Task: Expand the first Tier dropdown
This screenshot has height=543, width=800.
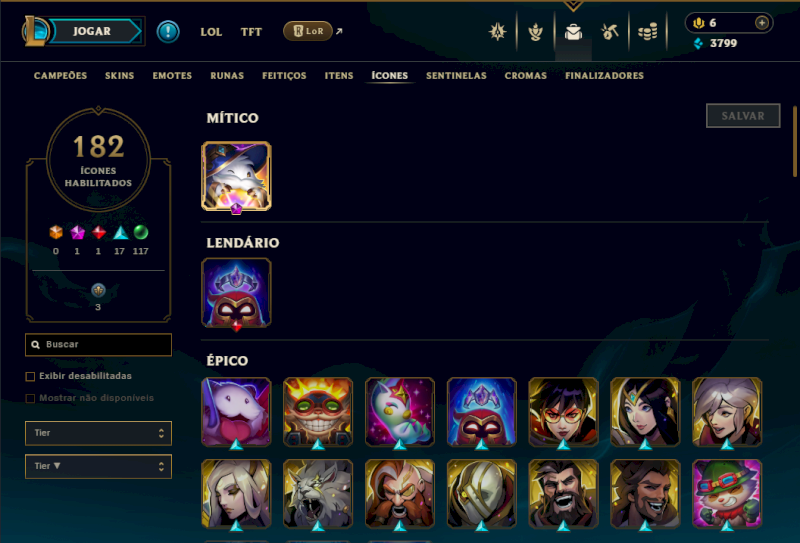Action: 98,433
